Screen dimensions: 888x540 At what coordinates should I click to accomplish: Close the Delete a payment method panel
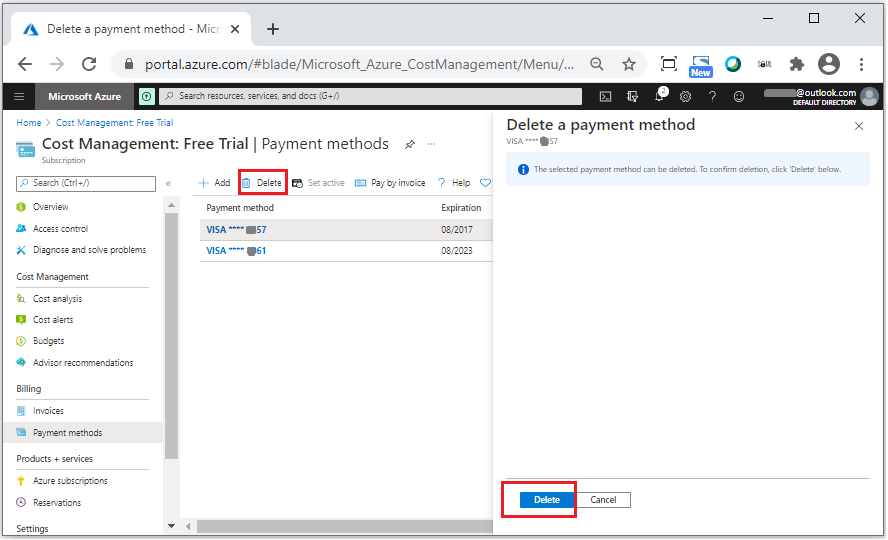point(859,126)
